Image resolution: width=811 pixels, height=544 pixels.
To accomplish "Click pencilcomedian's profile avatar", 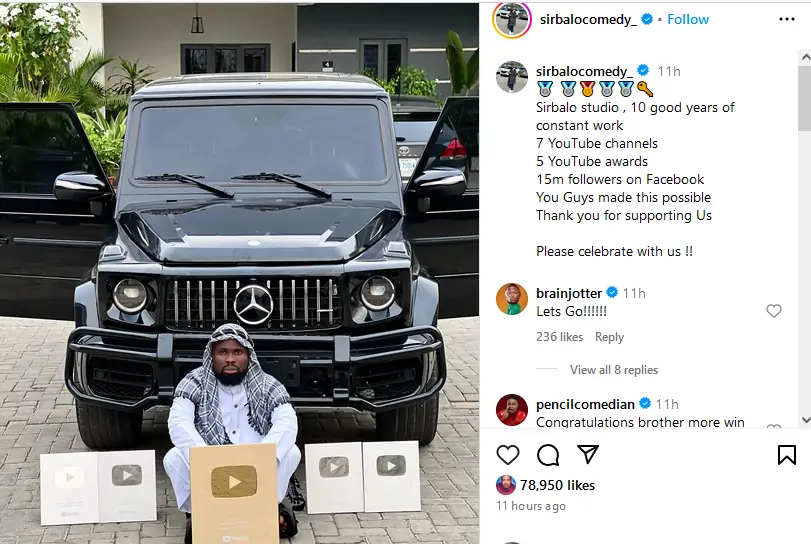I will pyautogui.click(x=512, y=410).
